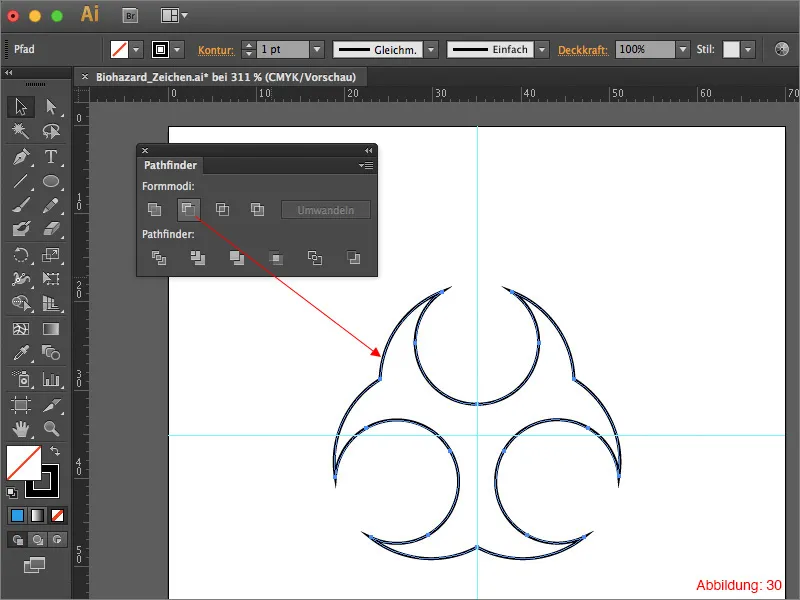Switch to the Pathfinder tab
This screenshot has width=800, height=600.
click(170, 165)
